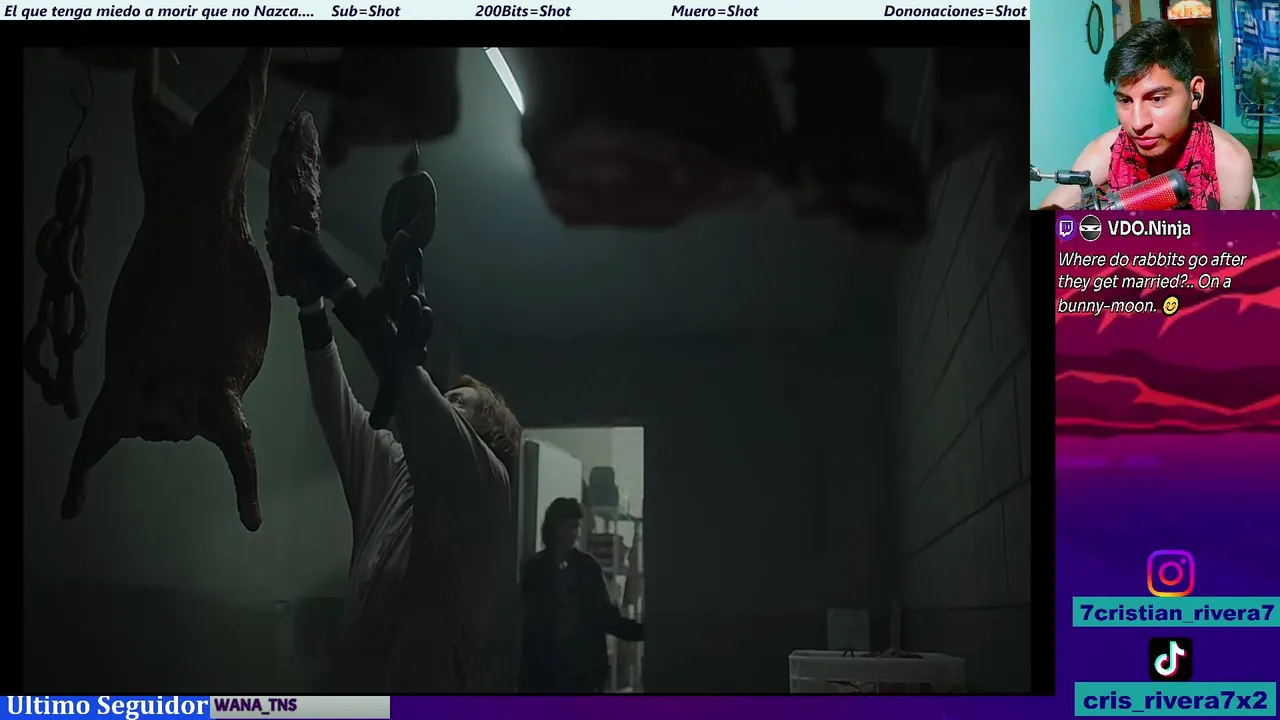
Task: Click the Instagram logo icon
Action: point(1170,574)
